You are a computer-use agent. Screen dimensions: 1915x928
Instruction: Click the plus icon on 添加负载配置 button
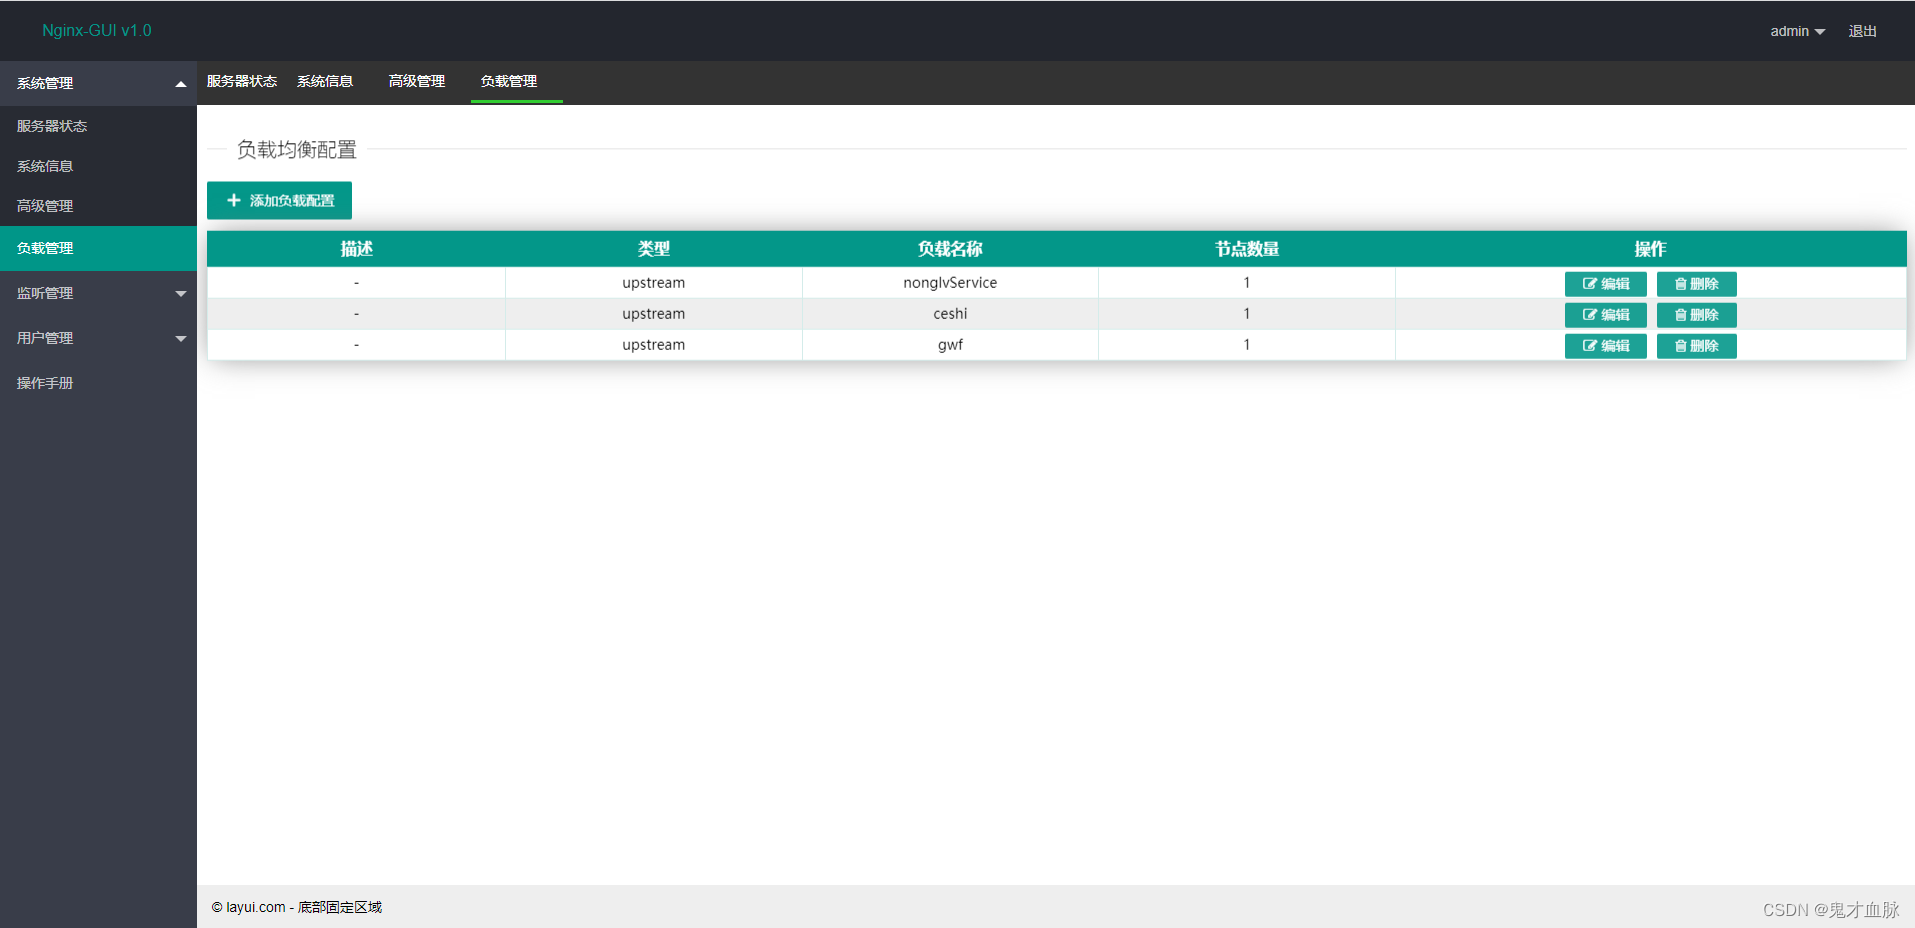233,200
